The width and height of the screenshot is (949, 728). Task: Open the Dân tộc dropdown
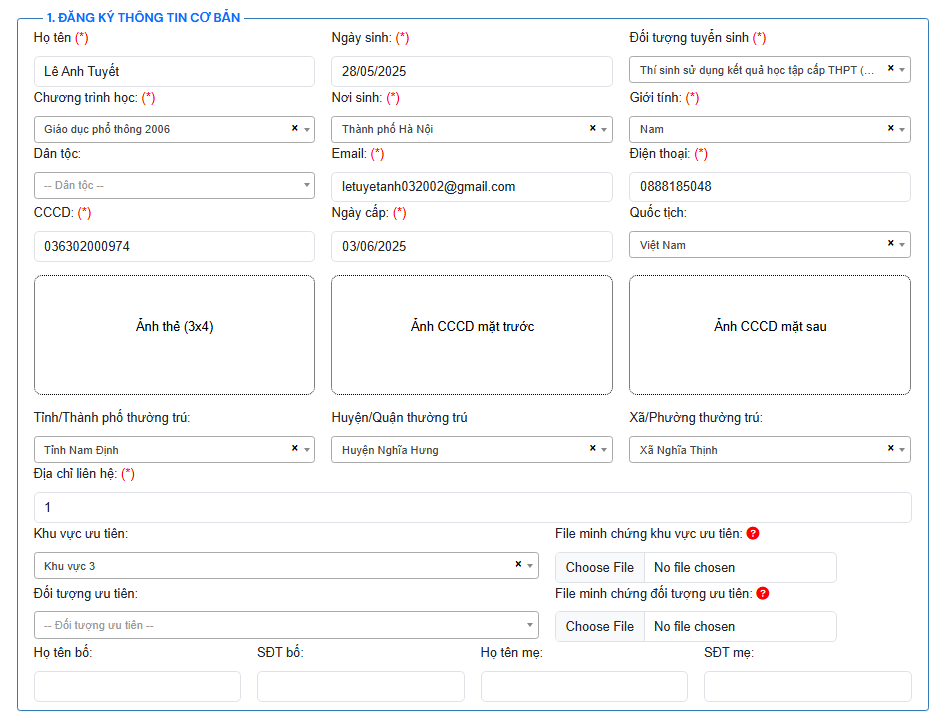point(174,186)
